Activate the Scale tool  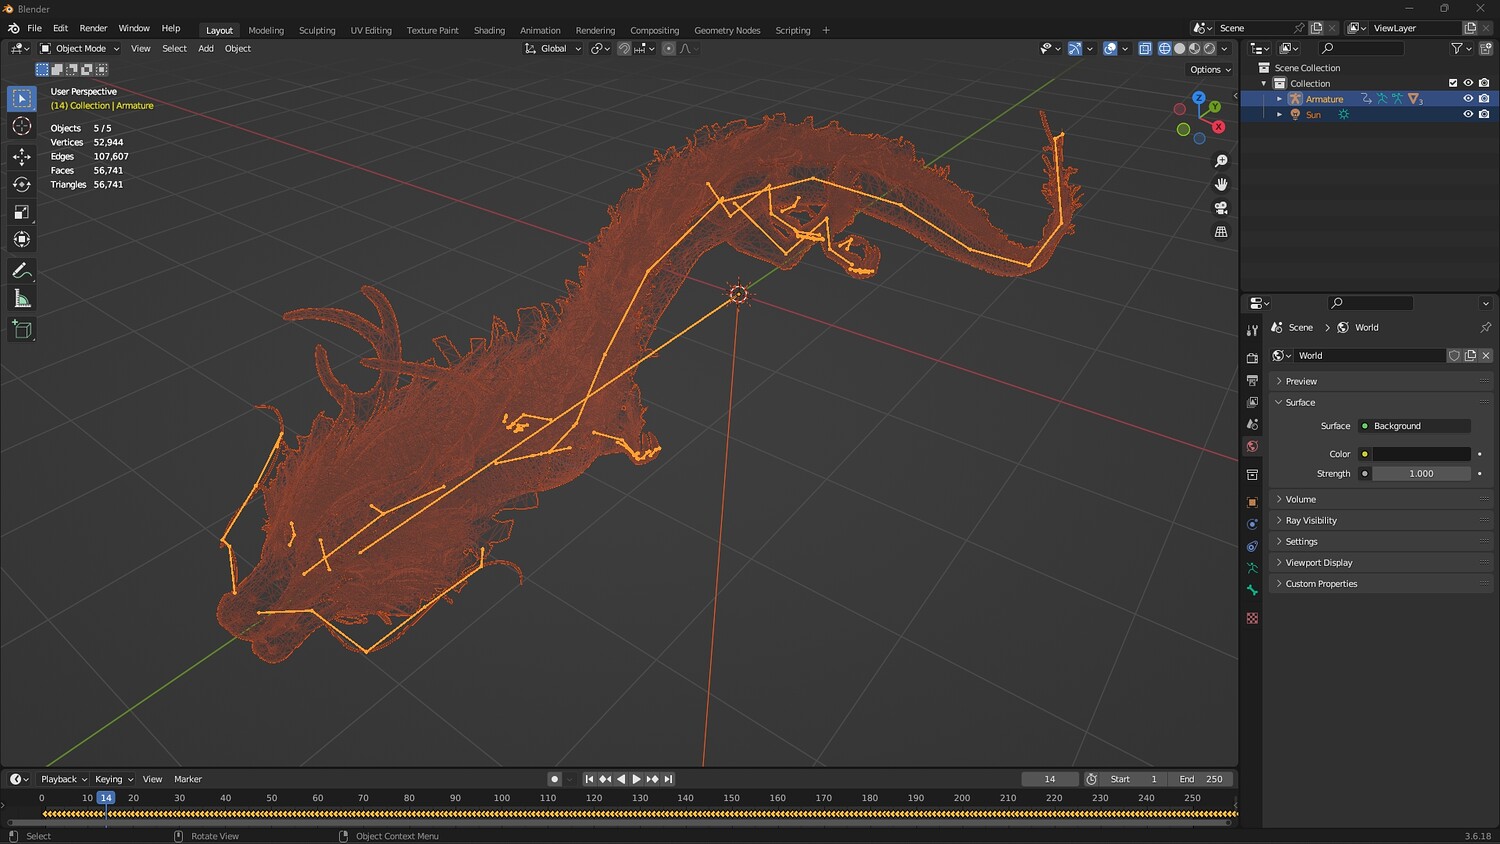21,212
